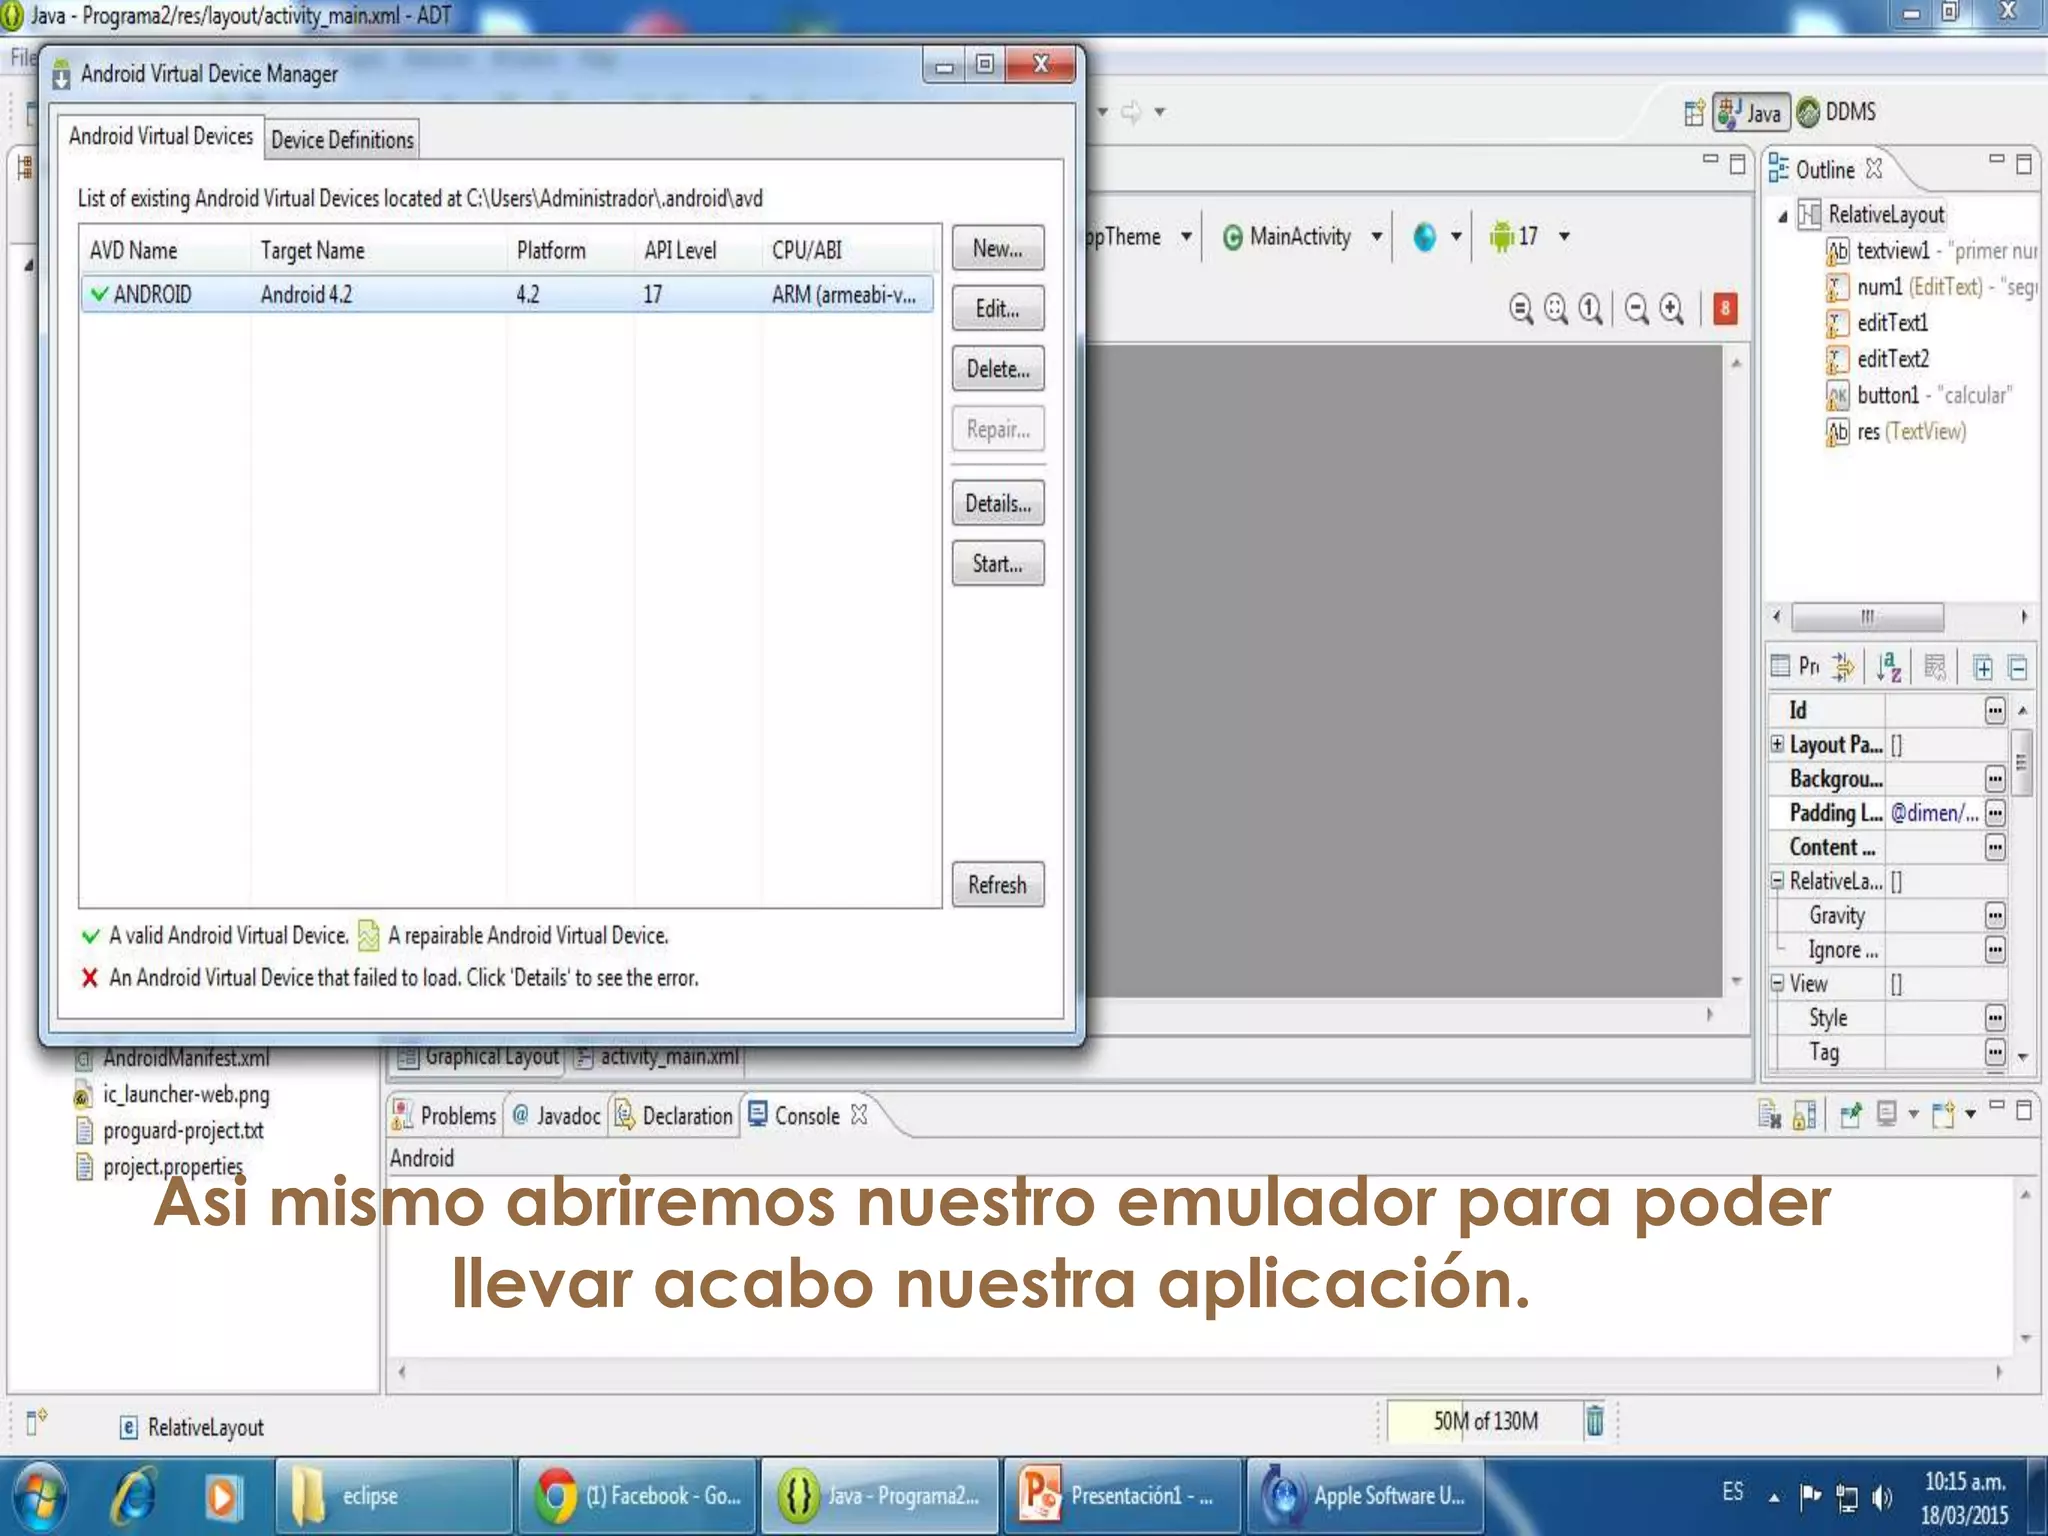Click the open console dropdown arrow
The image size is (2048, 1536).
[1970, 1113]
